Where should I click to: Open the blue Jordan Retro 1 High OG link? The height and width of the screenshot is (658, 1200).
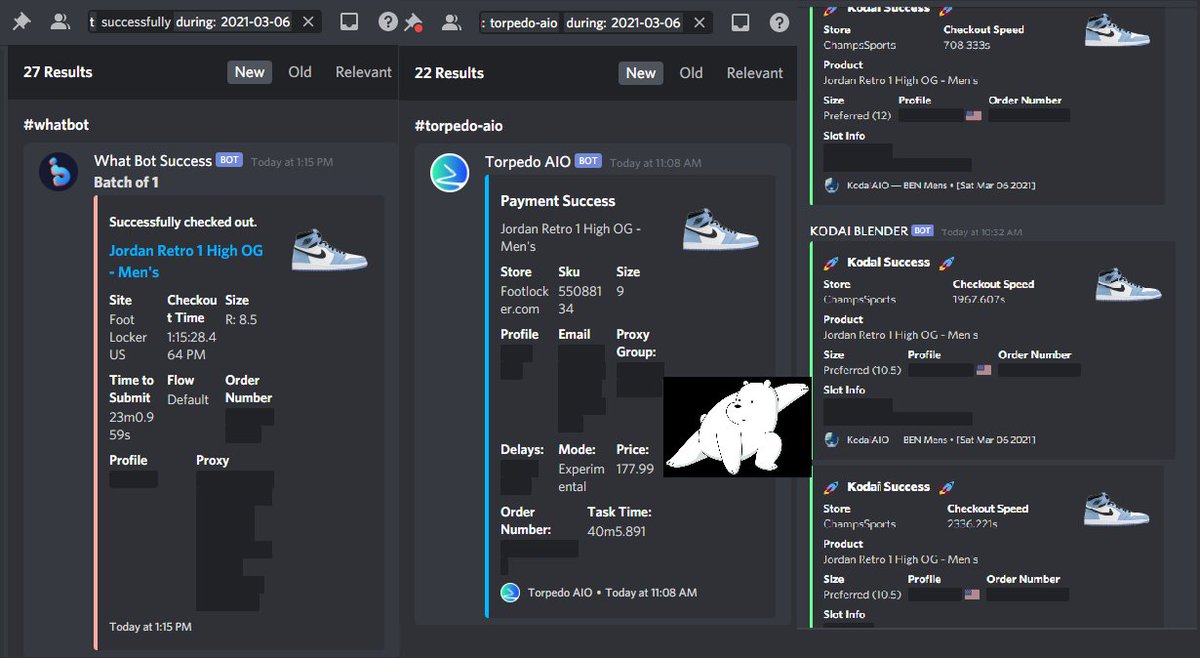(186, 261)
